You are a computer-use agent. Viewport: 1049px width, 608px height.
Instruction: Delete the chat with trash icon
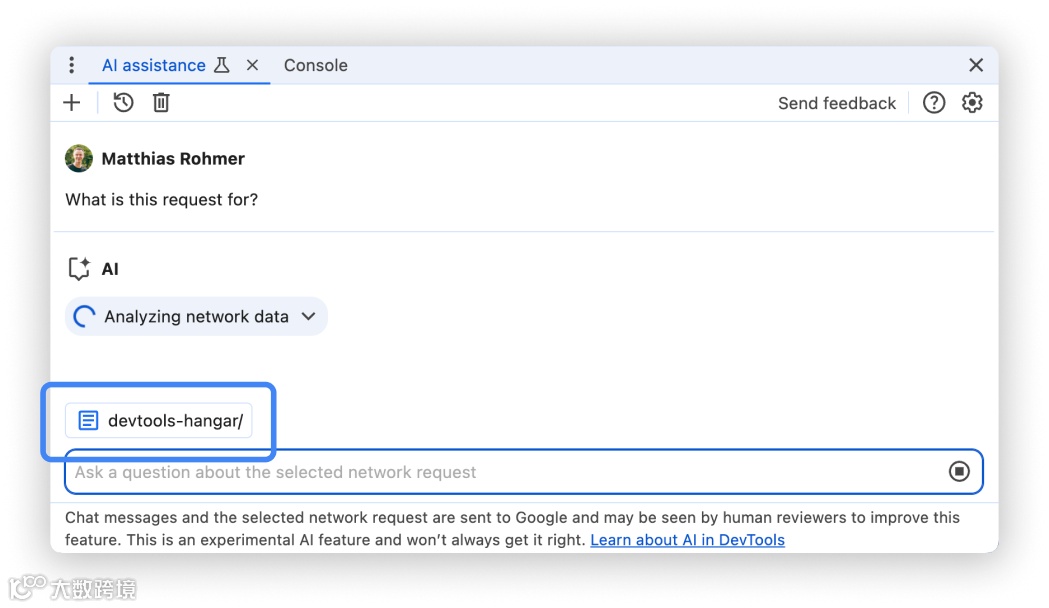pos(161,103)
